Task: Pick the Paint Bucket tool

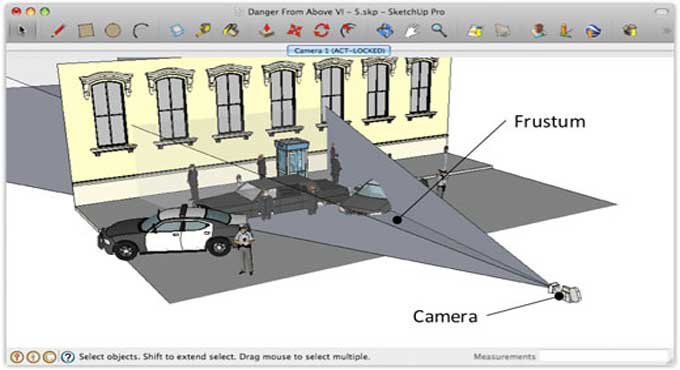Action: pyautogui.click(x=231, y=31)
